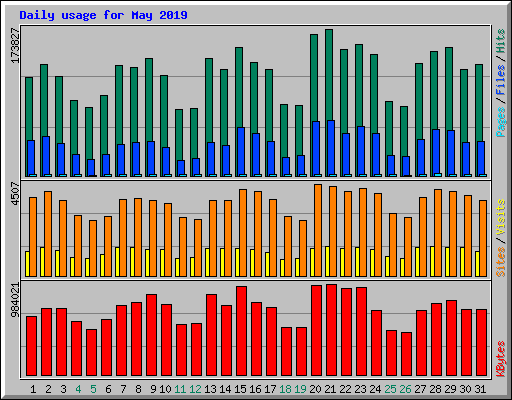Click the Hits legend label
The image size is (512, 400).
click(x=501, y=41)
